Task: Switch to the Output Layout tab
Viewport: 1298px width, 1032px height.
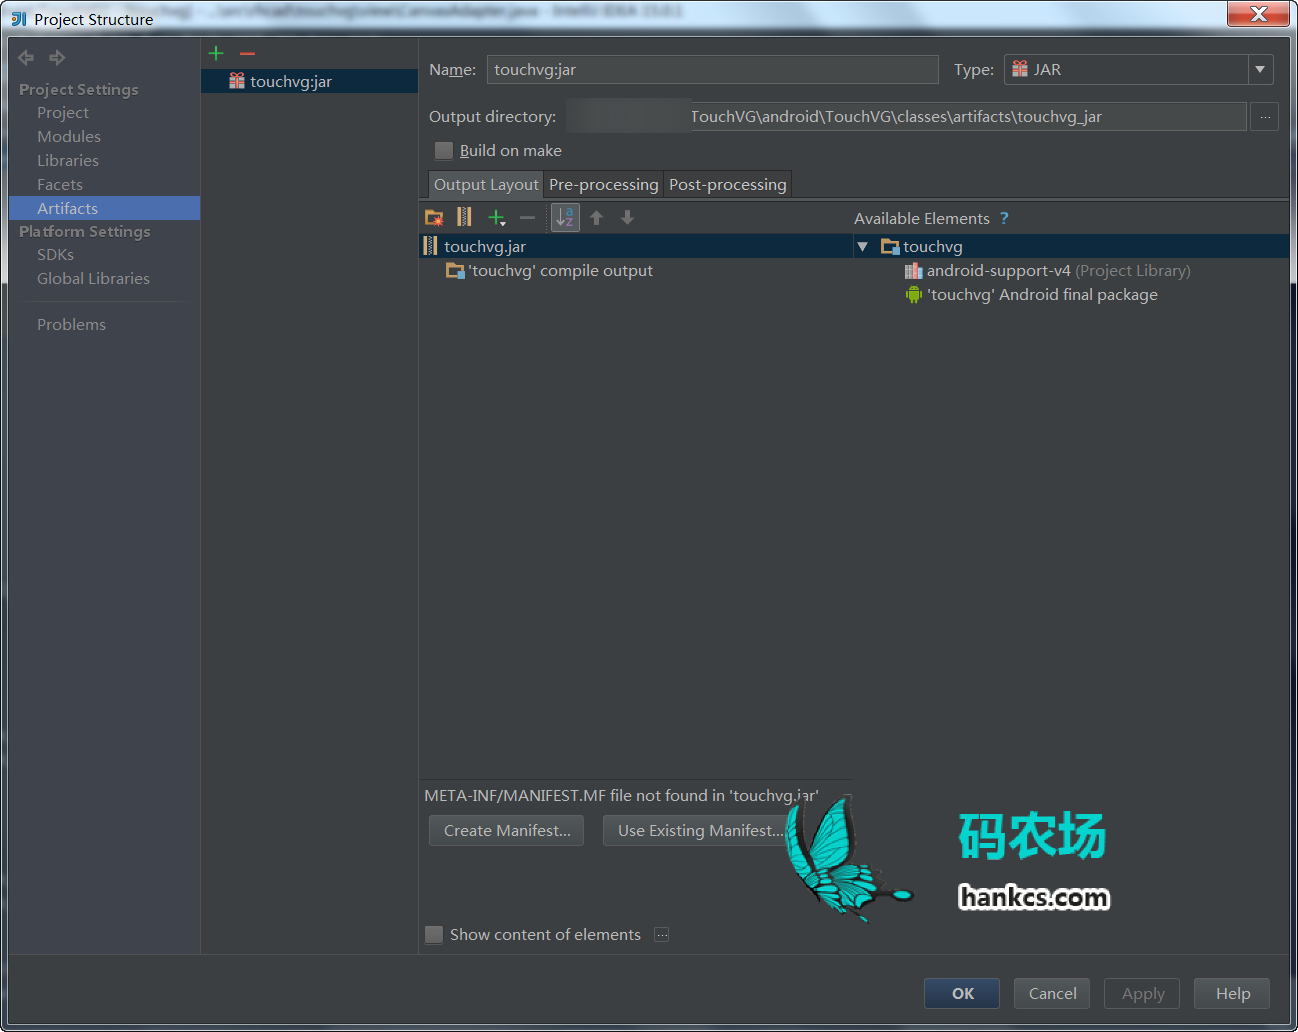Action: click(x=486, y=185)
